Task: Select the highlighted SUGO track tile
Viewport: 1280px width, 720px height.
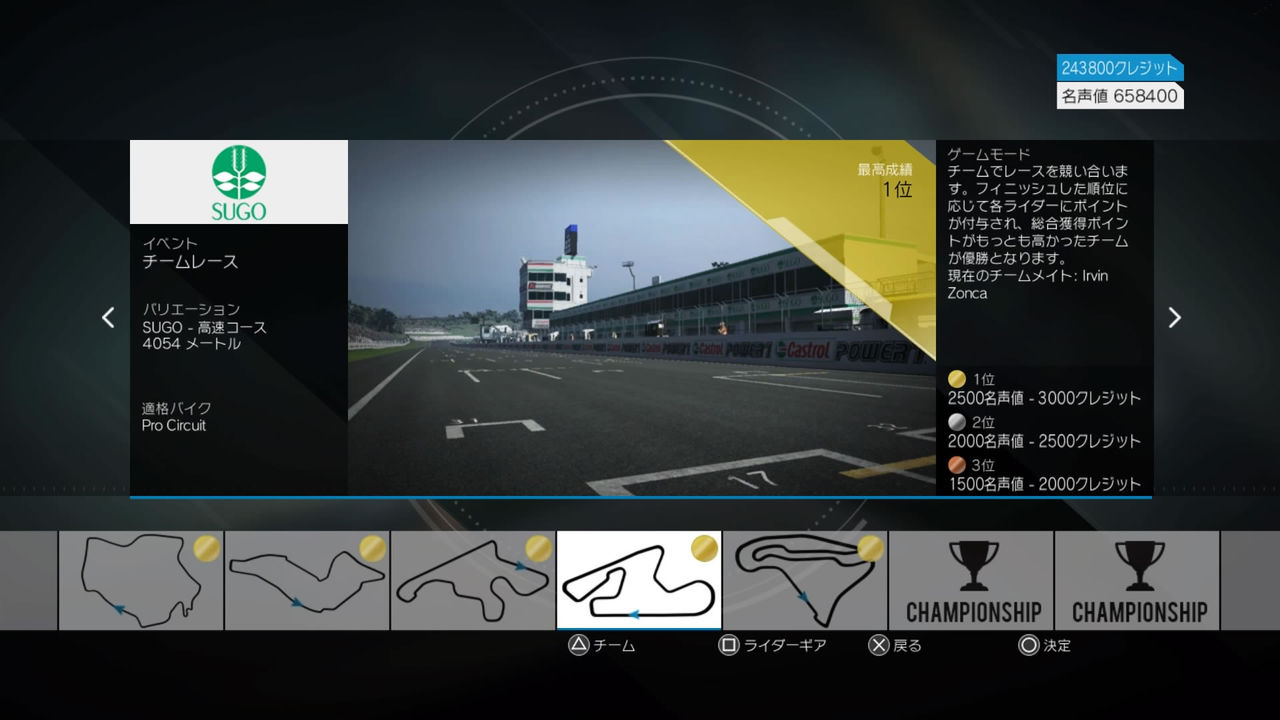Action: [x=639, y=580]
